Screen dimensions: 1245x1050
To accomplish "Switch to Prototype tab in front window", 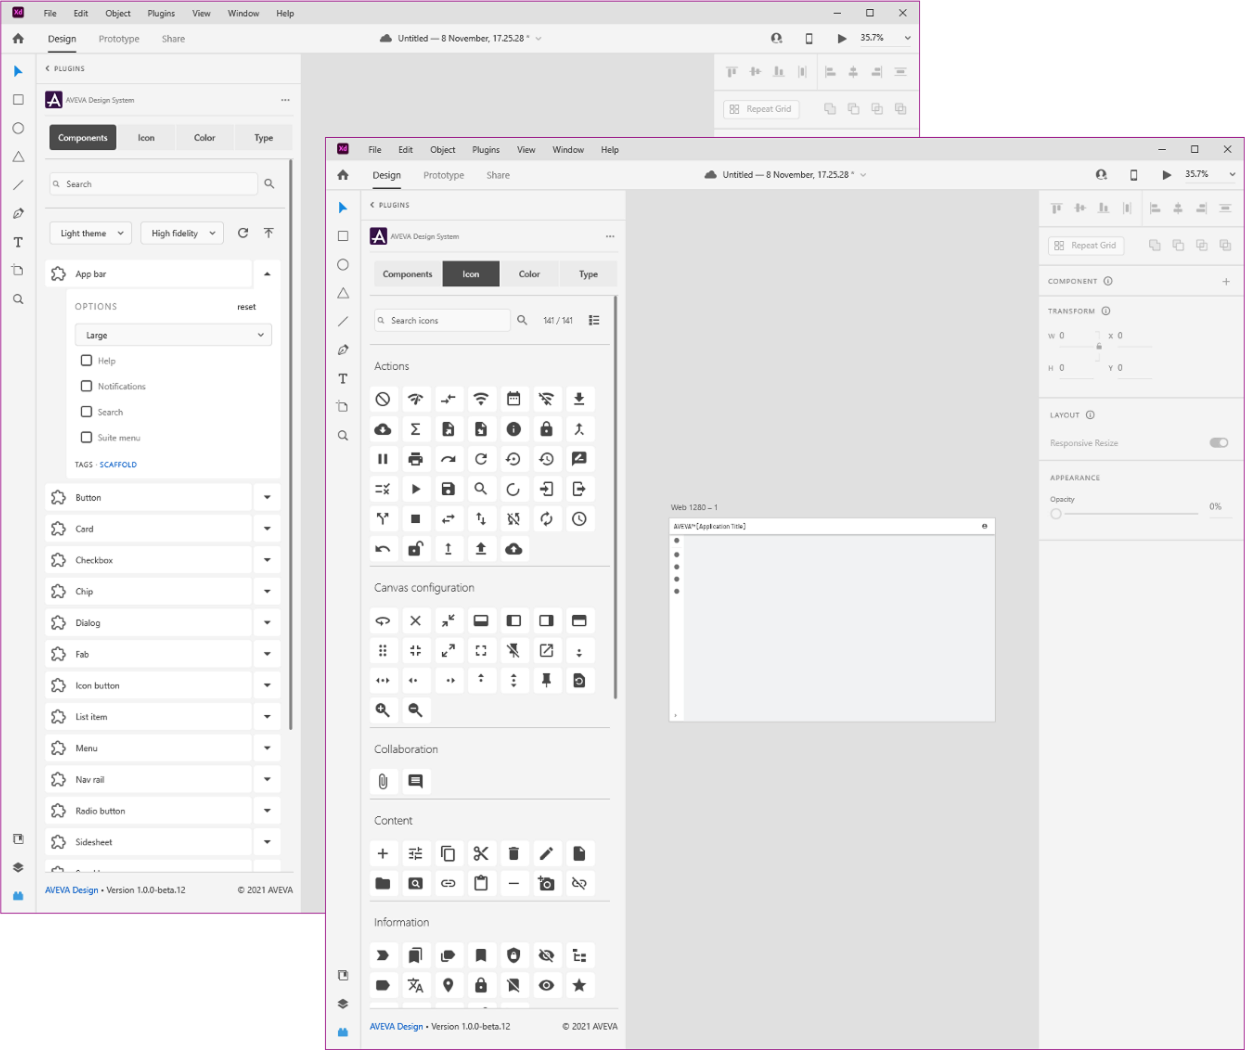I will click(443, 175).
